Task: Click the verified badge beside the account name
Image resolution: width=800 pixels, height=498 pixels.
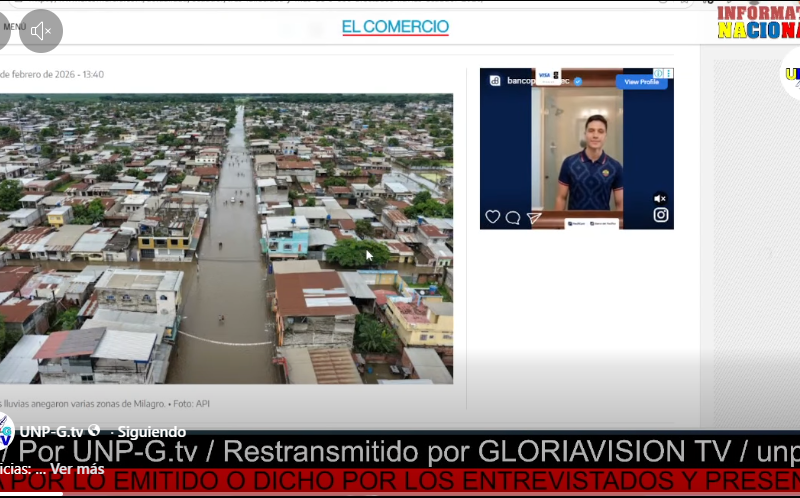Action: point(577,81)
